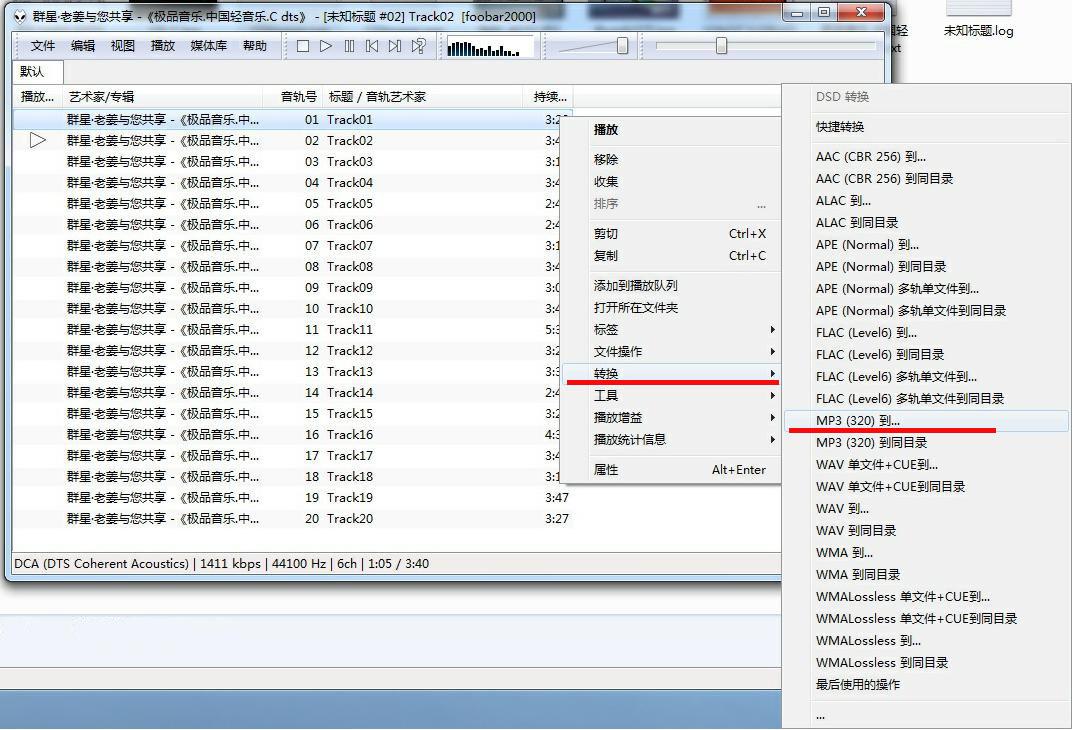Screen dimensions: 1072x730
Task: Click the Previous track button
Action: point(372,46)
